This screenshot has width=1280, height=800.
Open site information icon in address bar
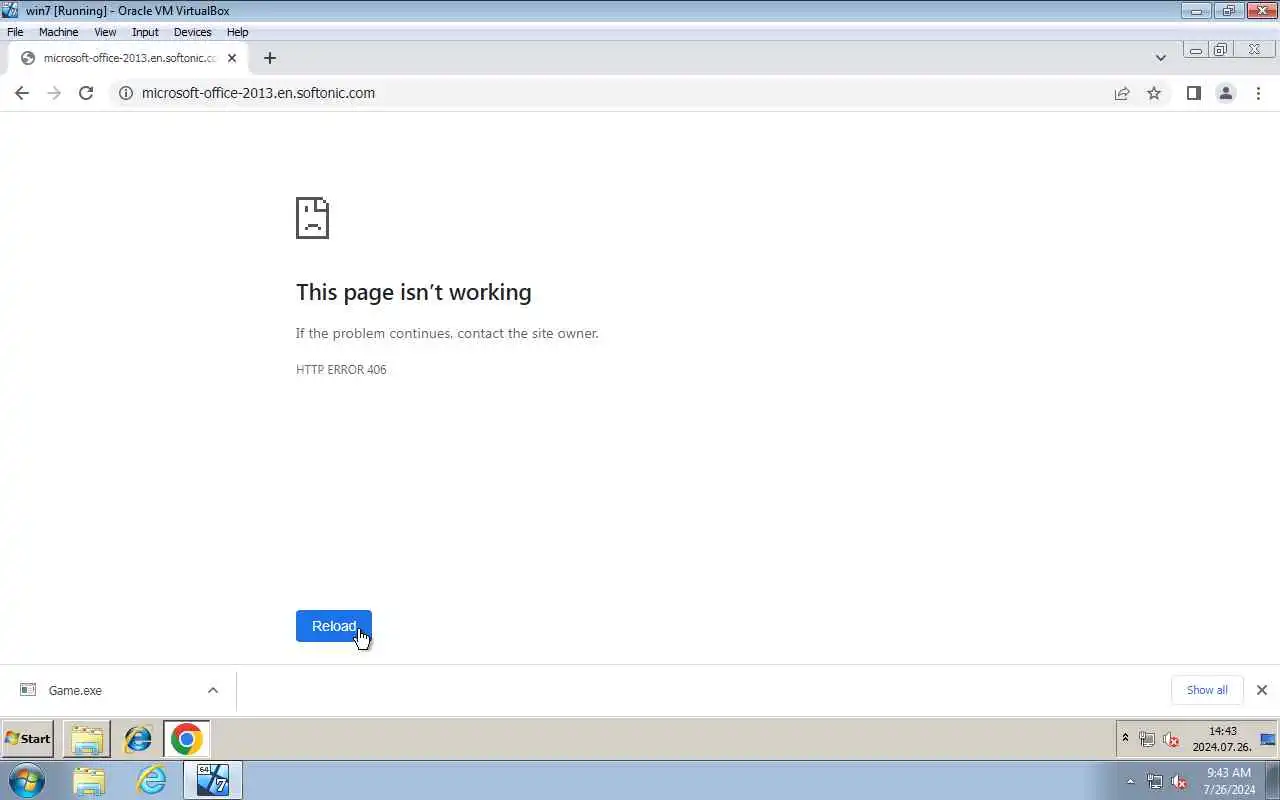[126, 93]
